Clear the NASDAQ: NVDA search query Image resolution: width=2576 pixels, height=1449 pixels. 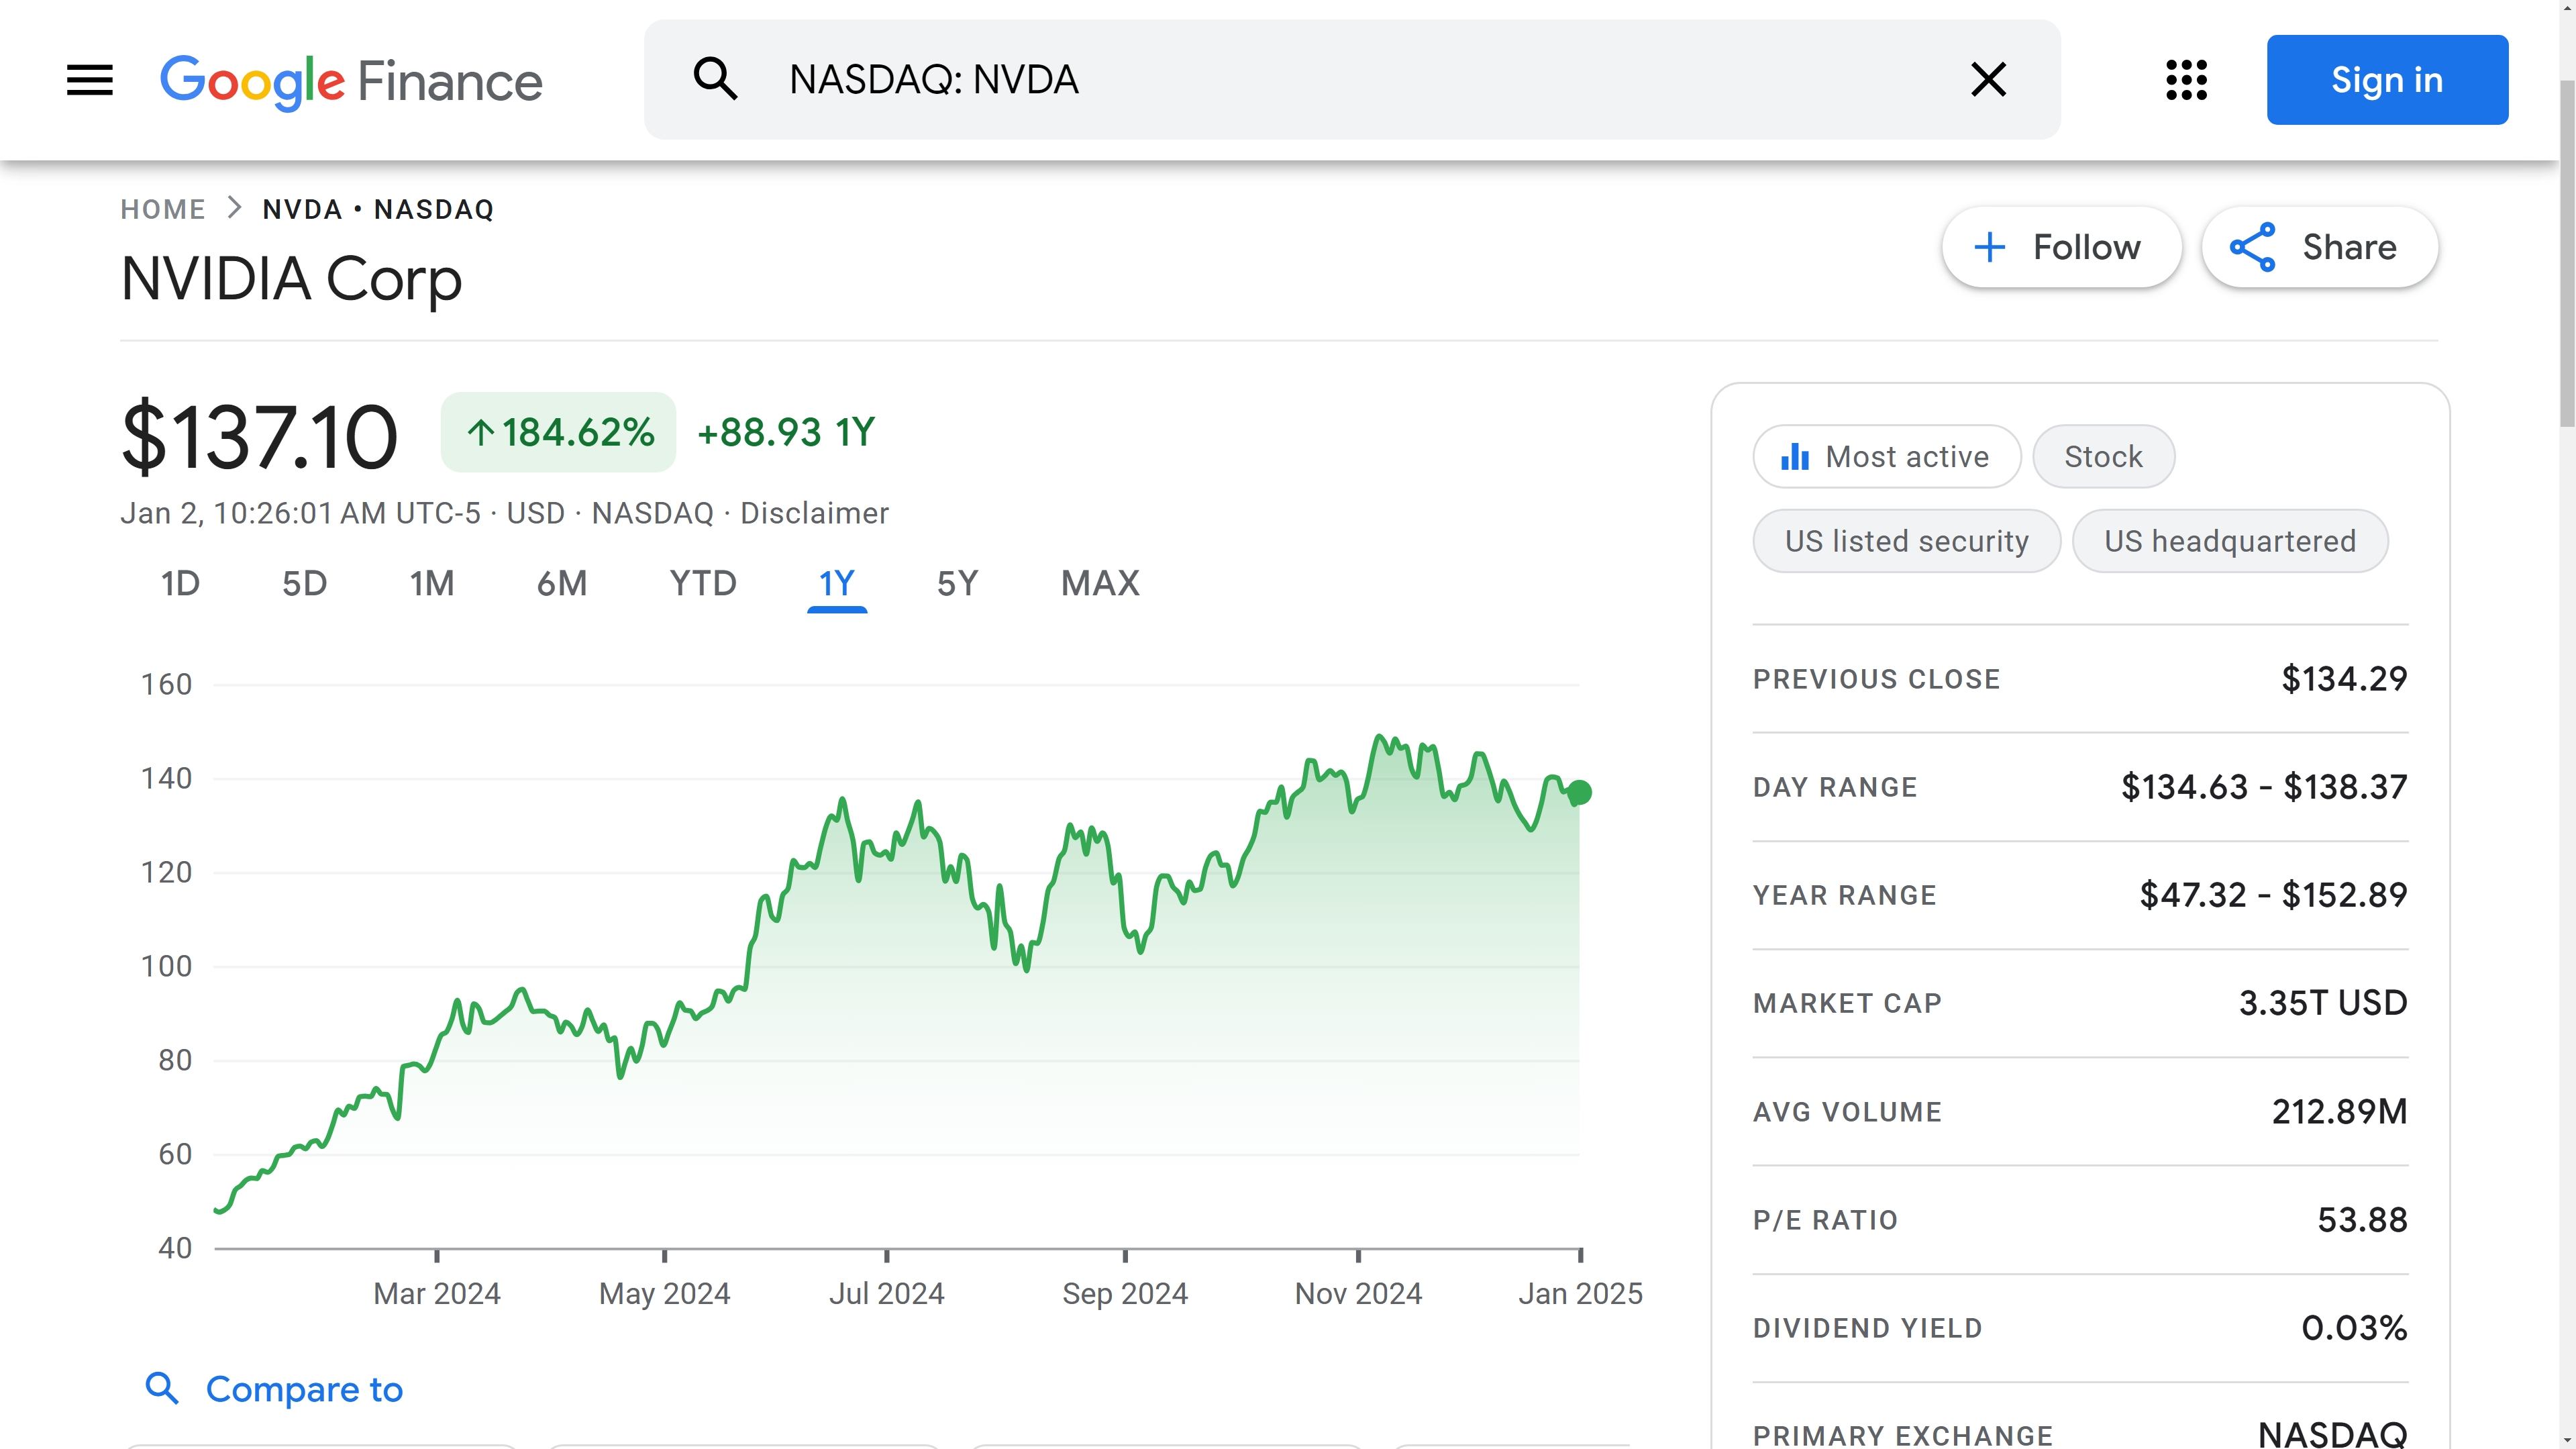click(1988, 80)
